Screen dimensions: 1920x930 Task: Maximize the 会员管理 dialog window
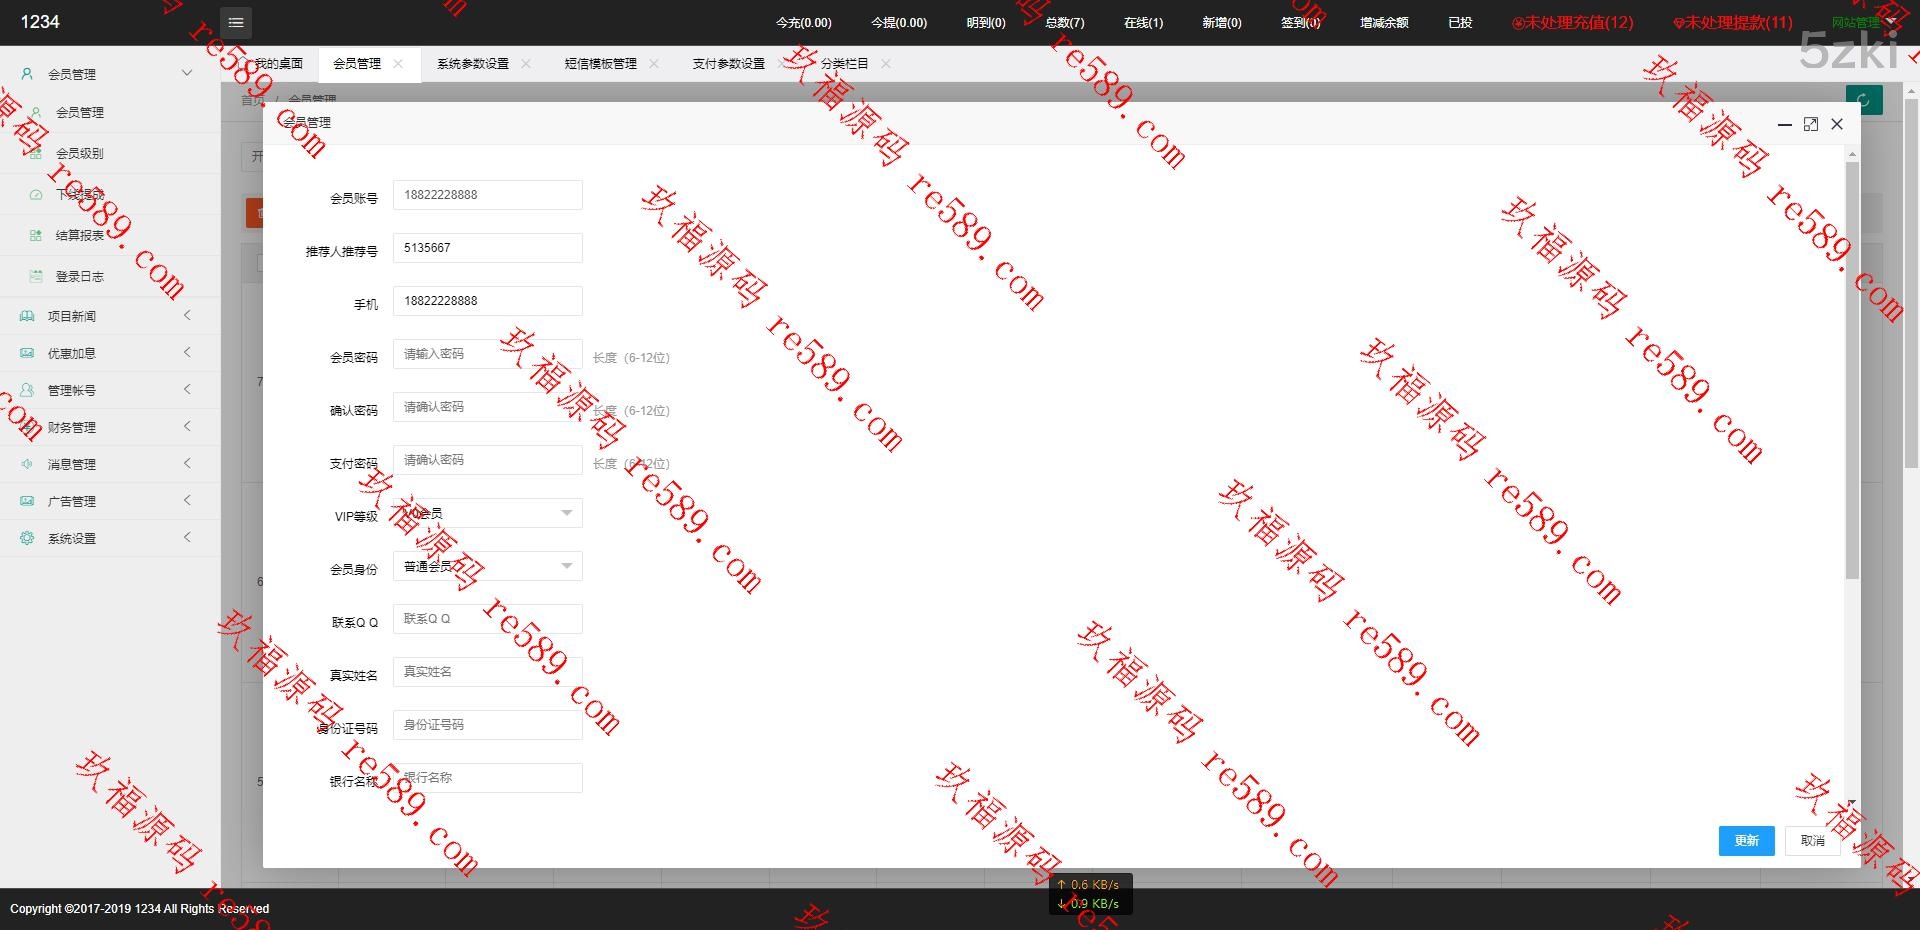click(1810, 124)
